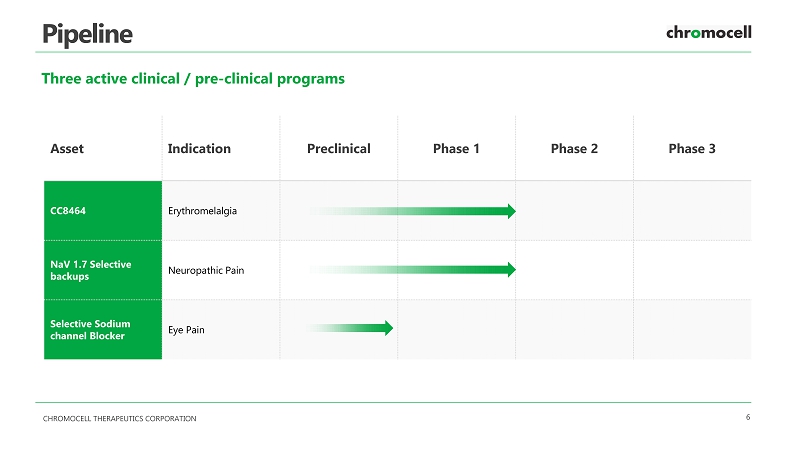Click the green subtitle about three active programs
The width and height of the screenshot is (800, 449).
point(193,78)
